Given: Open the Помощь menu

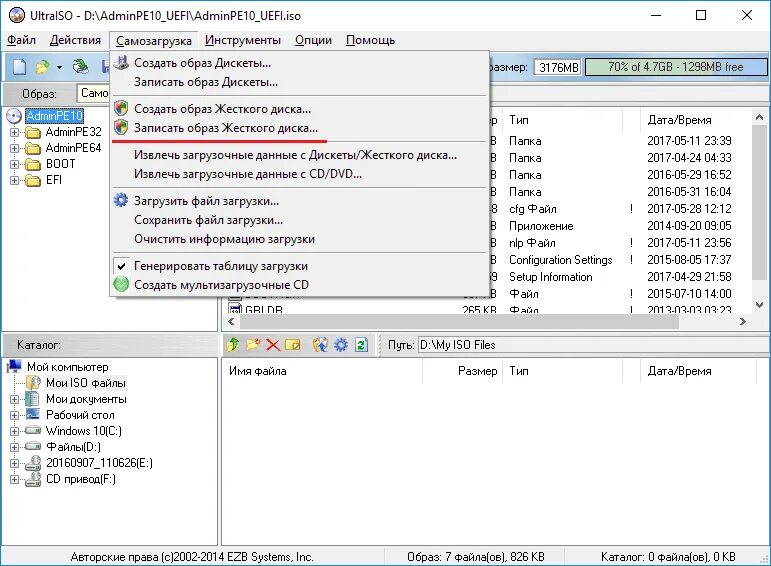Looking at the screenshot, I should (370, 40).
